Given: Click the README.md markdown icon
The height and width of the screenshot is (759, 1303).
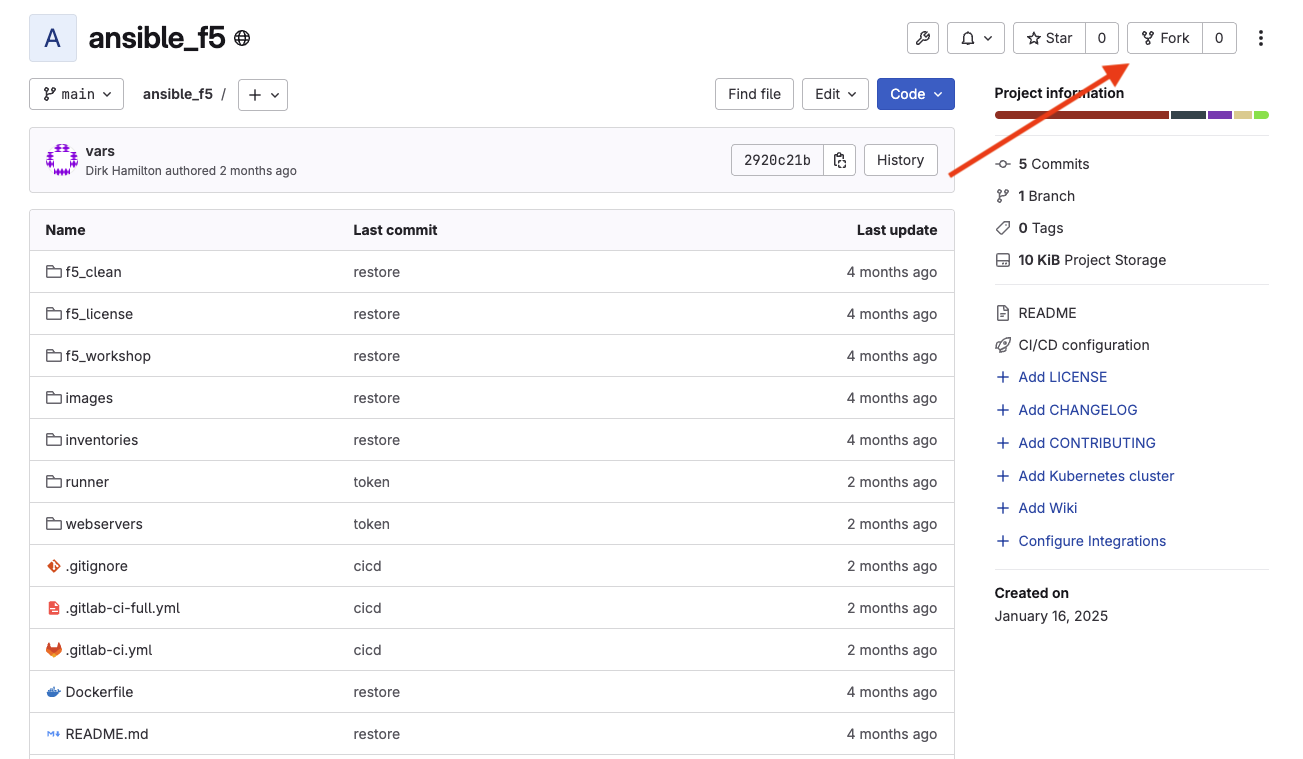Looking at the screenshot, I should pos(54,734).
